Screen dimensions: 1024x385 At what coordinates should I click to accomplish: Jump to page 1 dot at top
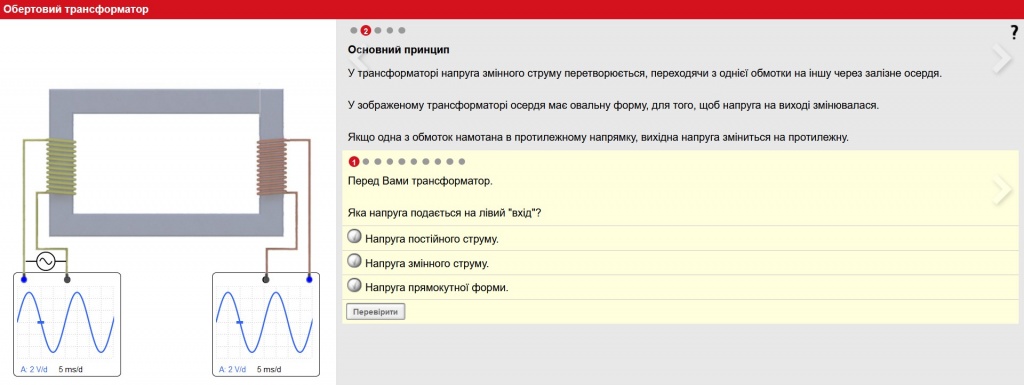354,30
